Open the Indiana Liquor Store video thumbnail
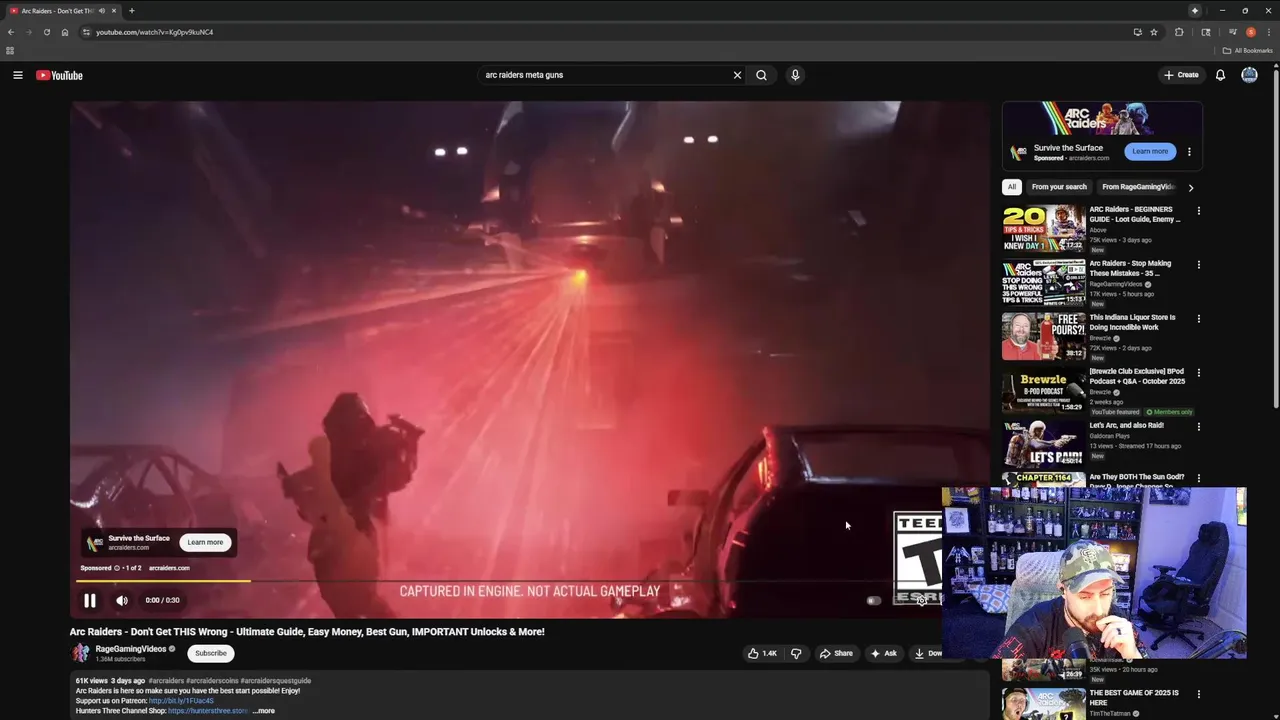This screenshot has width=1280, height=720. (x=1044, y=336)
